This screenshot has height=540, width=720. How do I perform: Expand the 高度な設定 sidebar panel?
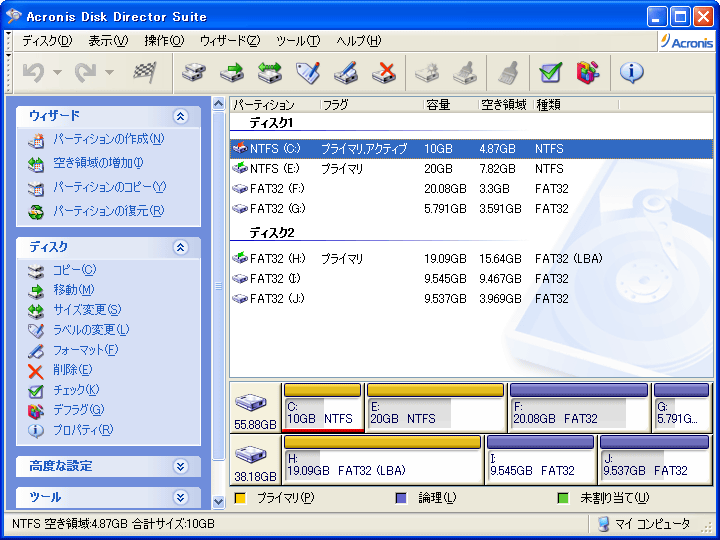(x=180, y=467)
